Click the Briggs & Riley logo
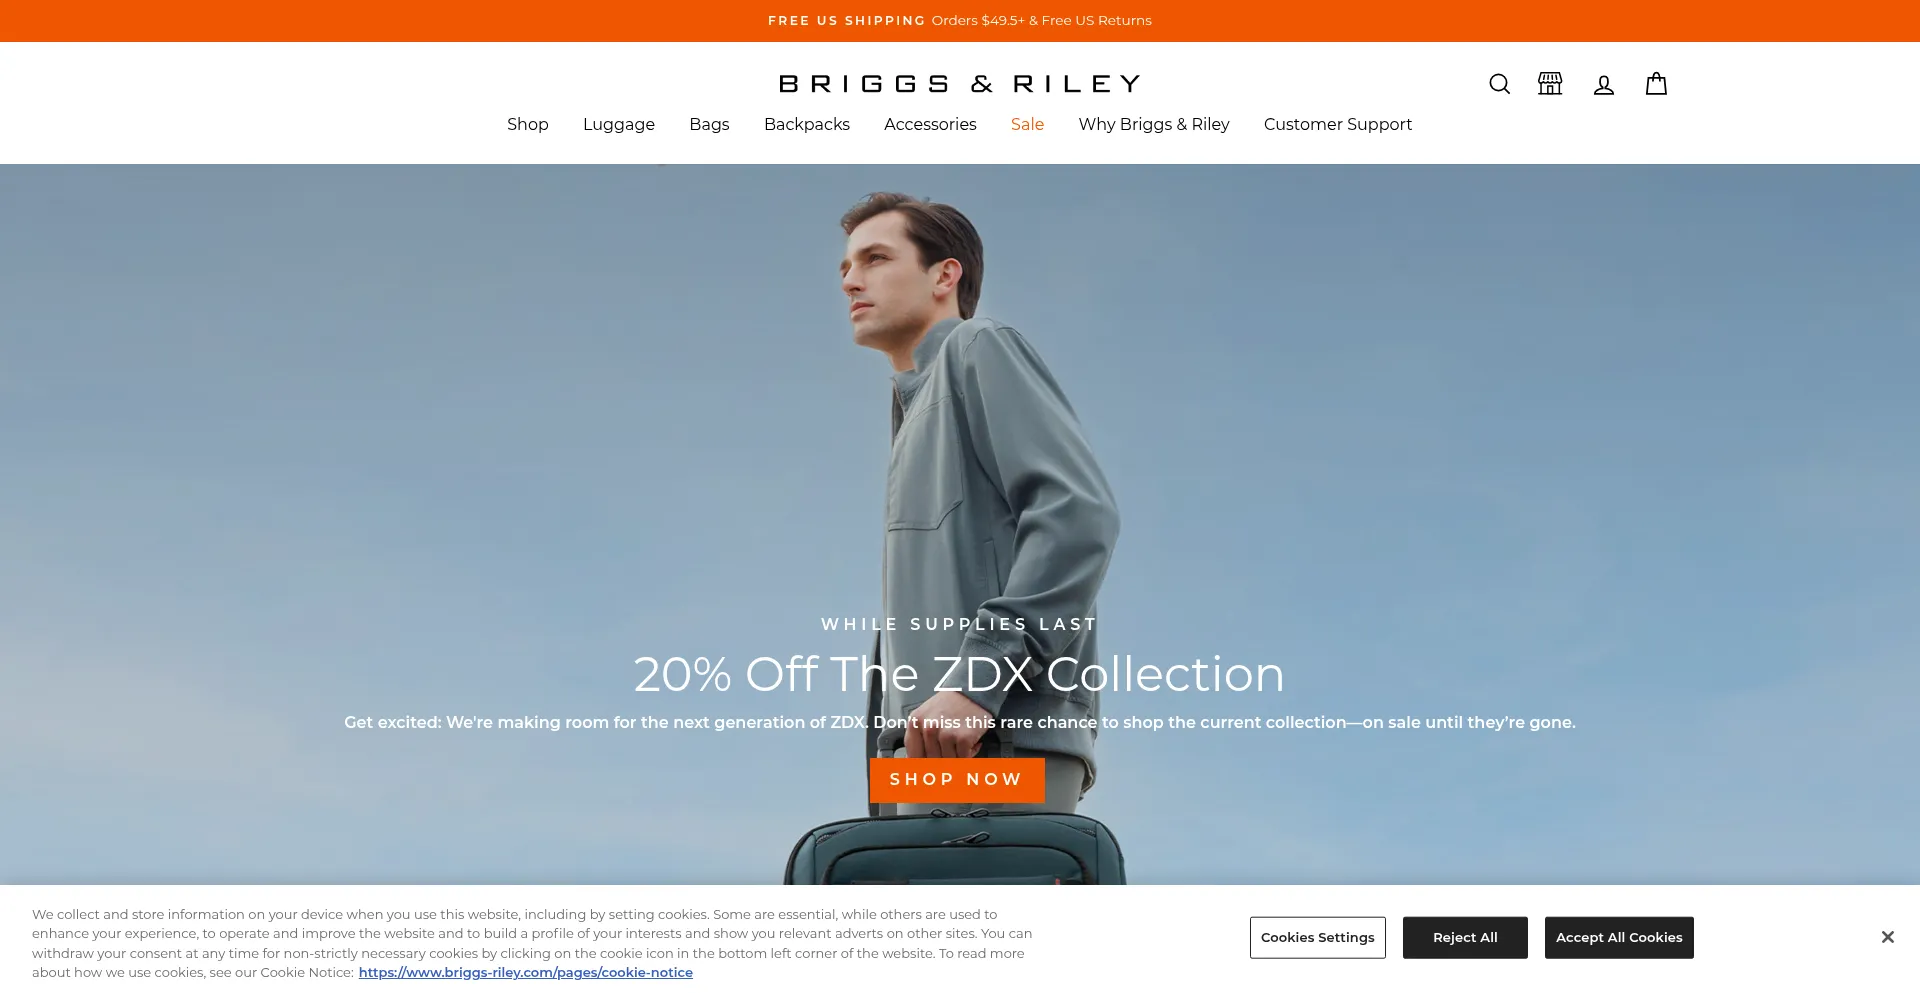 pos(960,84)
